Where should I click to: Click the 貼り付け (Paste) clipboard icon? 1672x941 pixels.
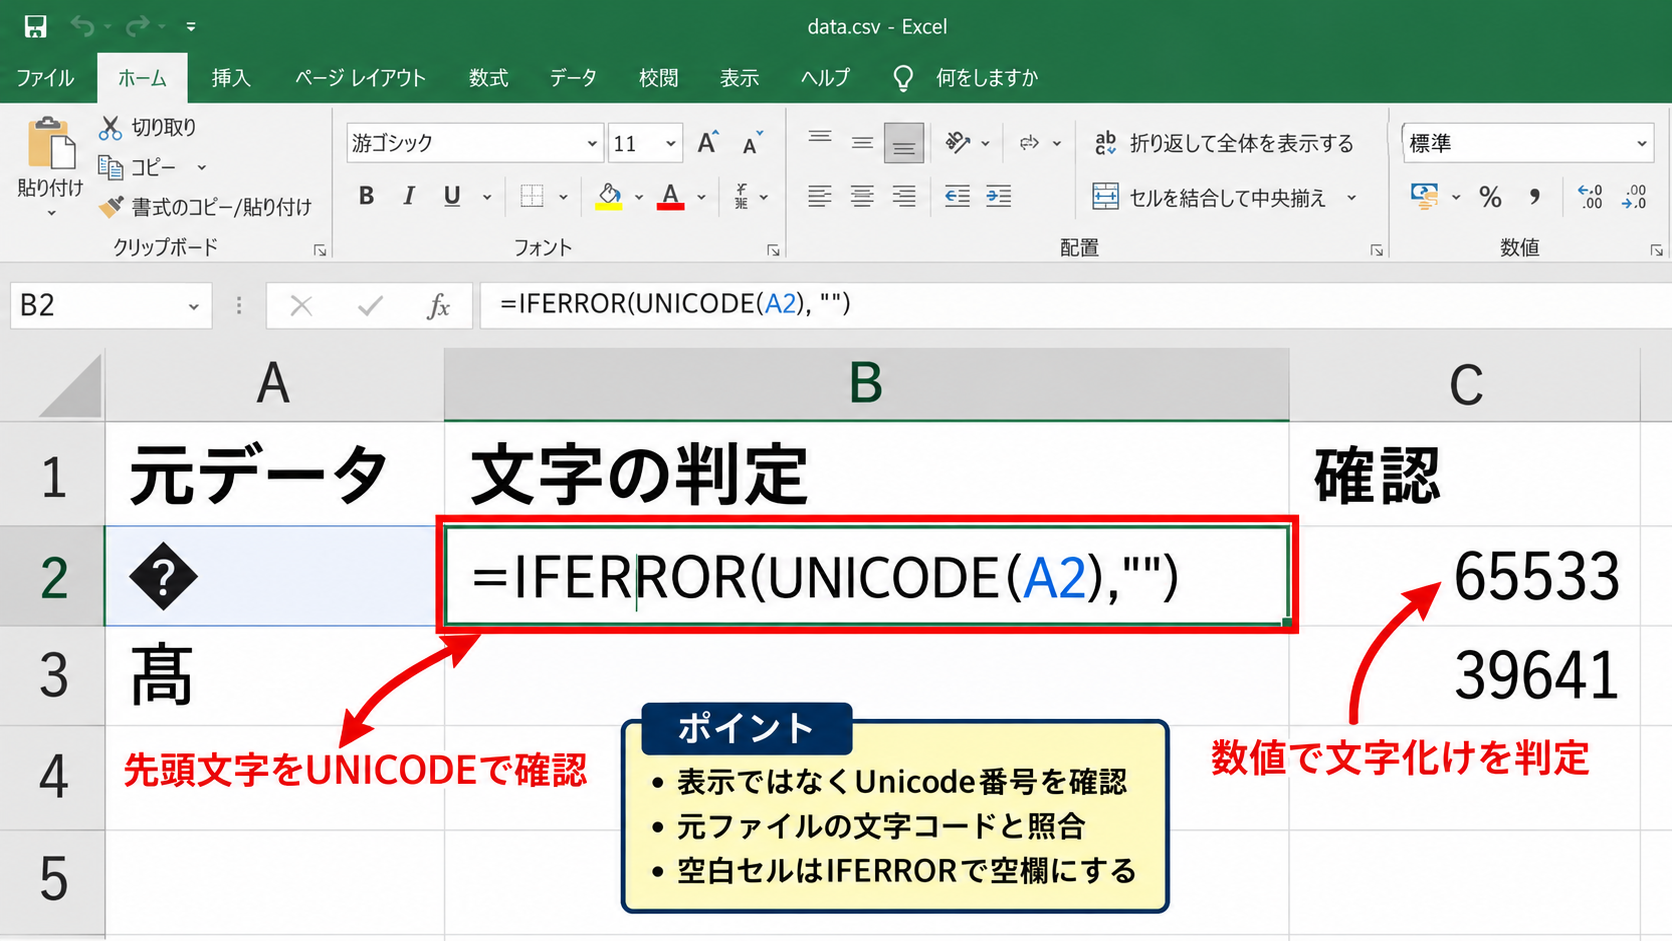click(50, 143)
